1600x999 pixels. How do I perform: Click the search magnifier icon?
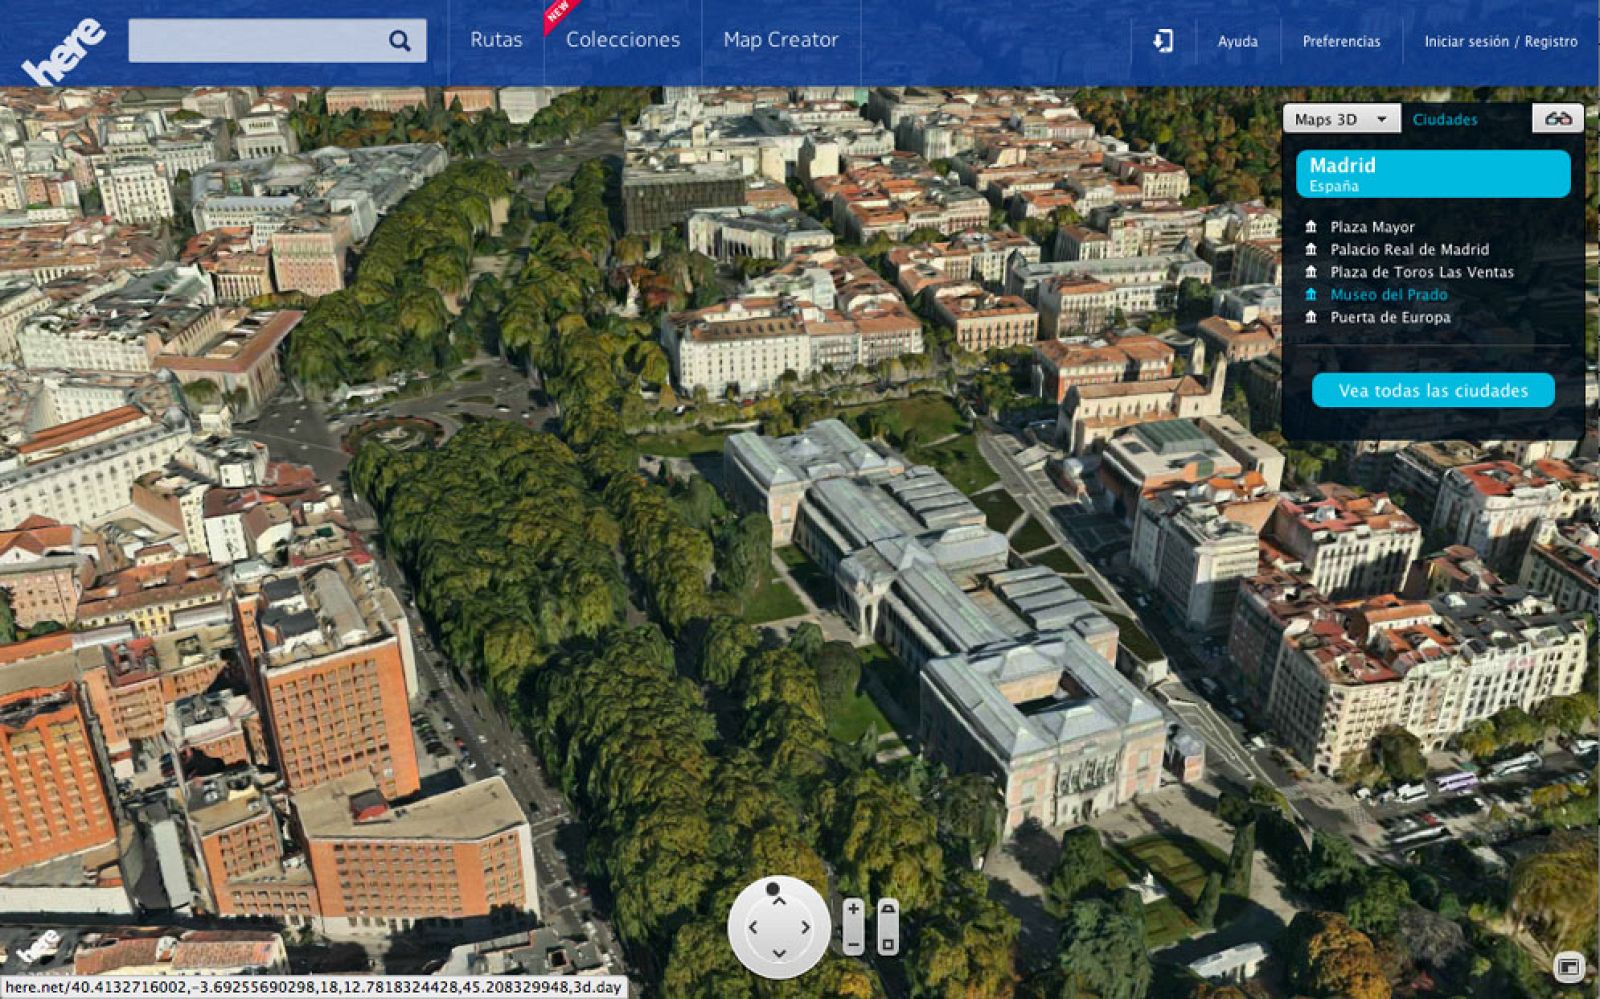pos(400,40)
